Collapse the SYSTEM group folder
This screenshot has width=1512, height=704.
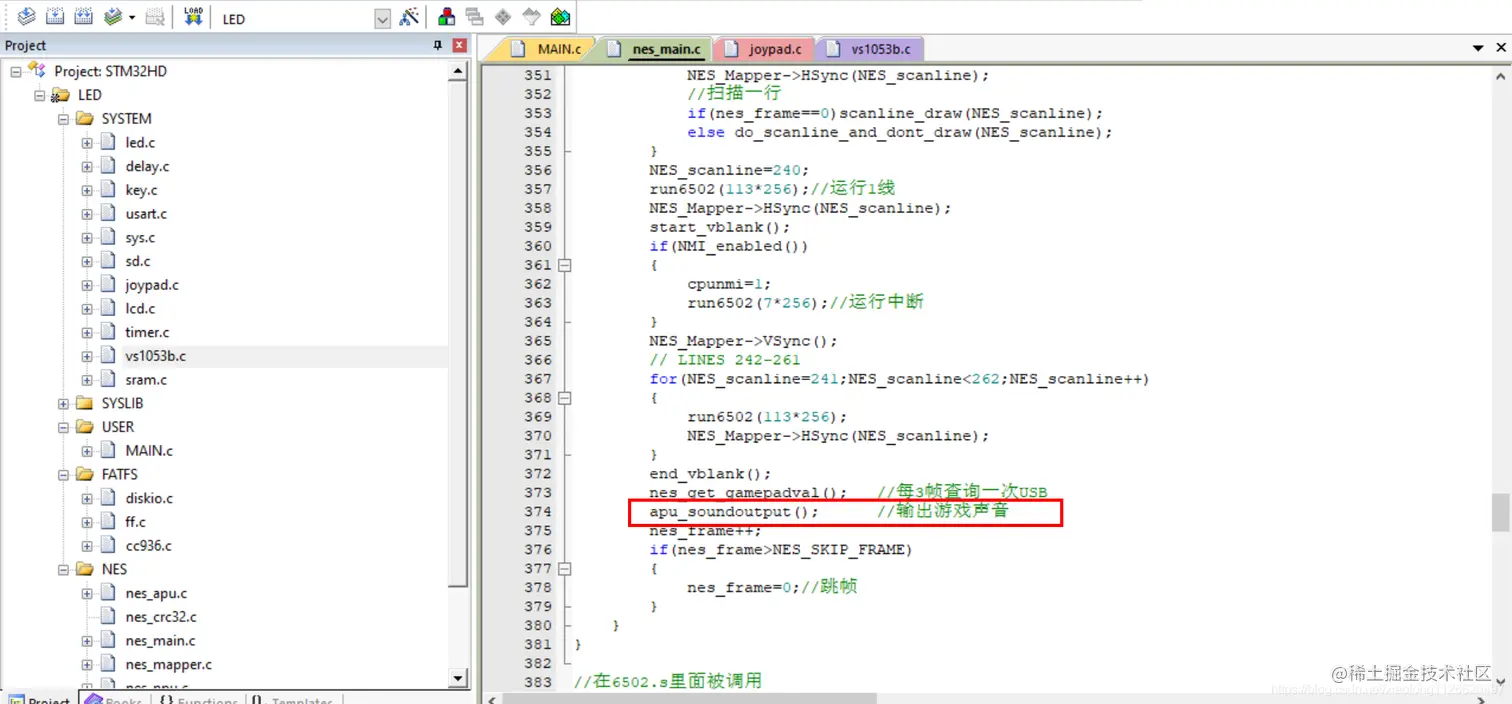63,119
